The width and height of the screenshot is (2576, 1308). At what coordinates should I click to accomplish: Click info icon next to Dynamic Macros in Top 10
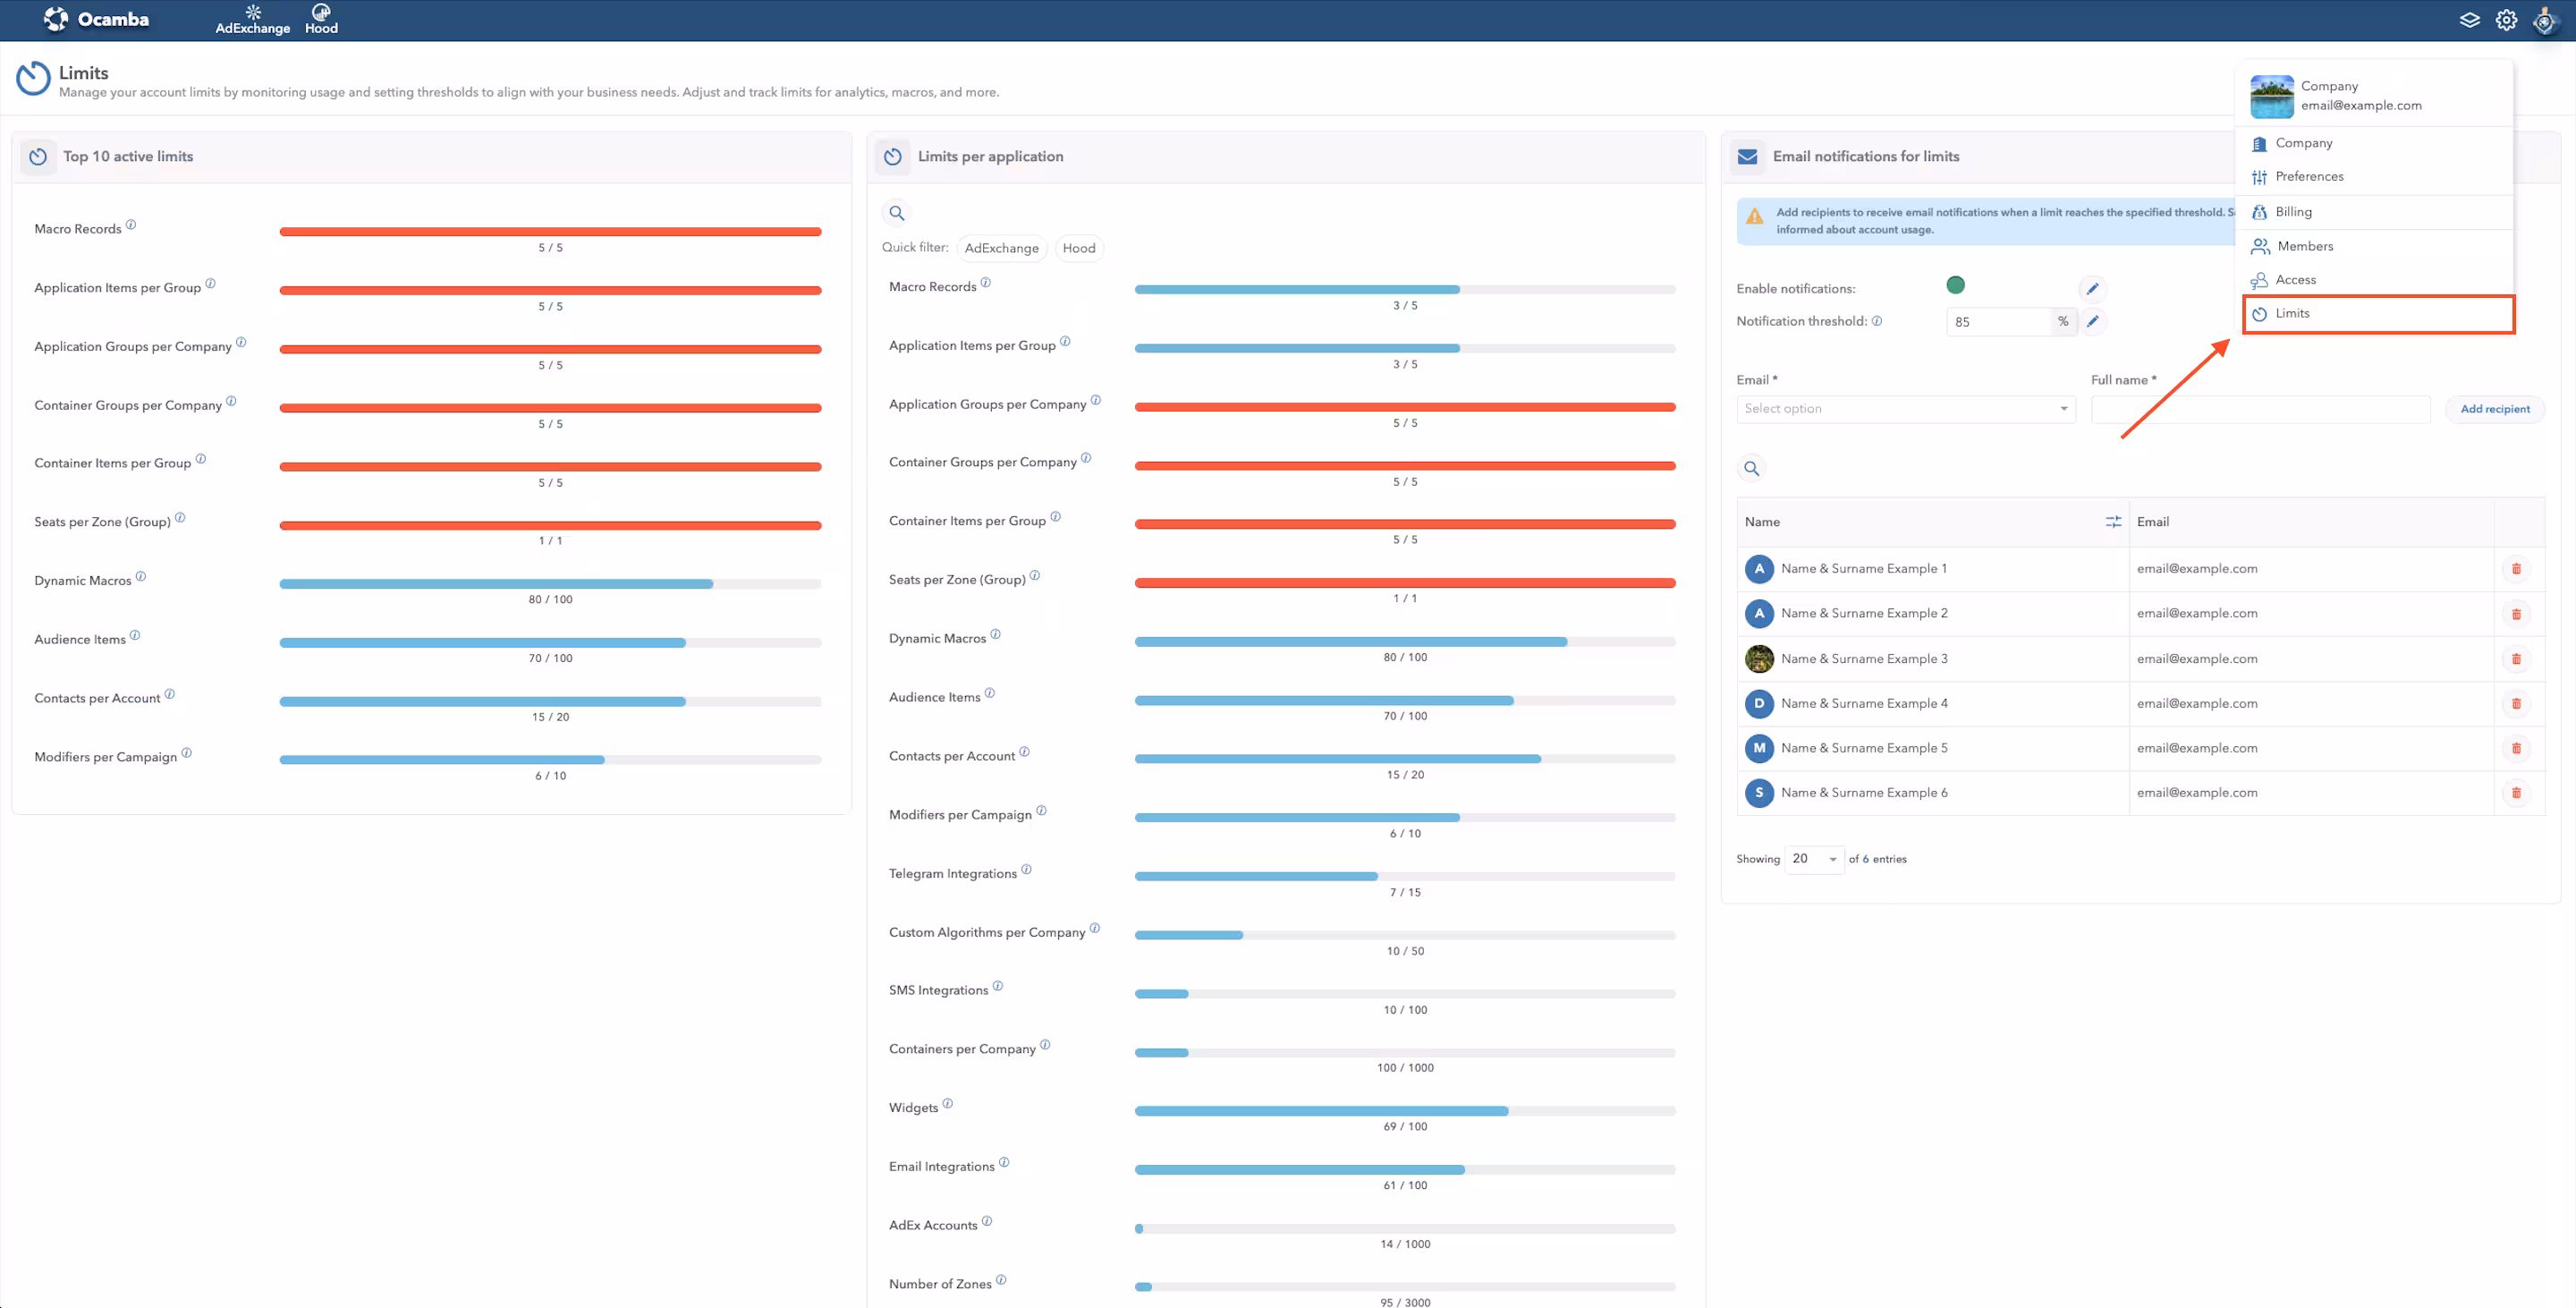click(141, 577)
